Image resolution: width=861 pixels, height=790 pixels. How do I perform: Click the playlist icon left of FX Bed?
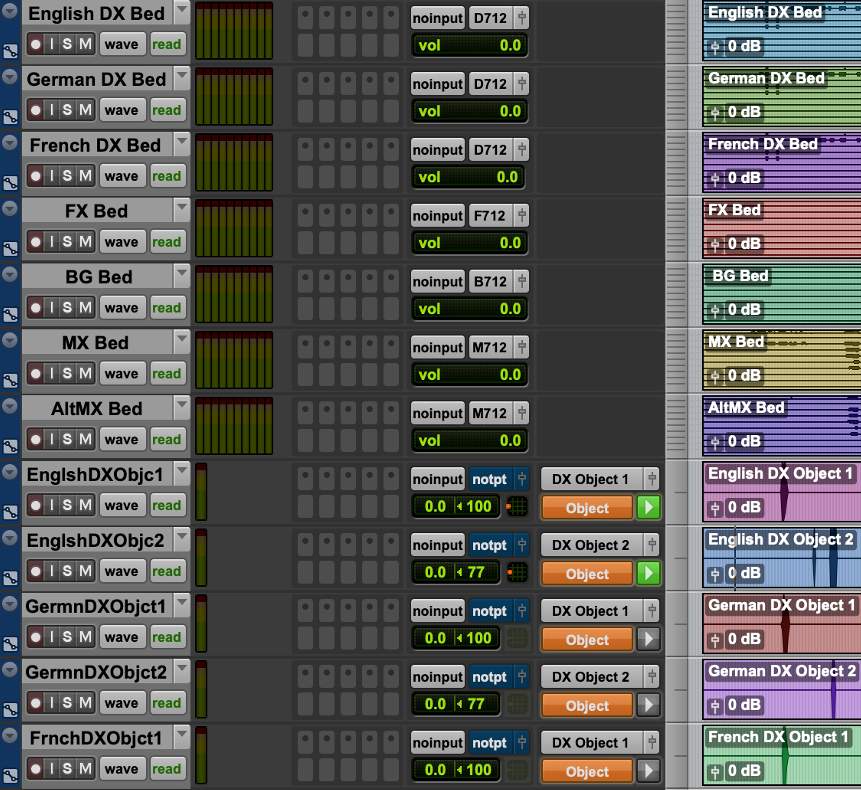click(10, 251)
